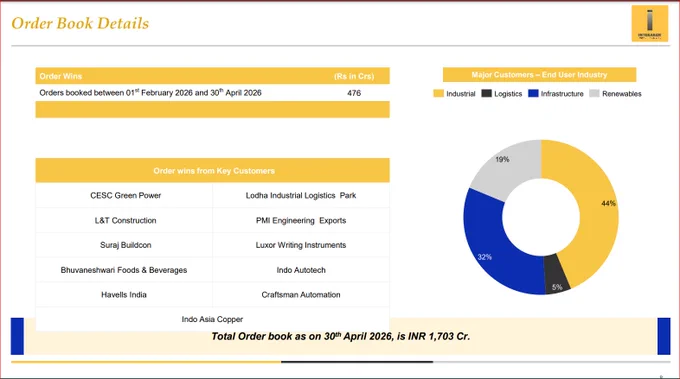Click the Order wins from Key Customers header
Image resolution: width=680 pixels, height=379 pixels.
click(212, 170)
